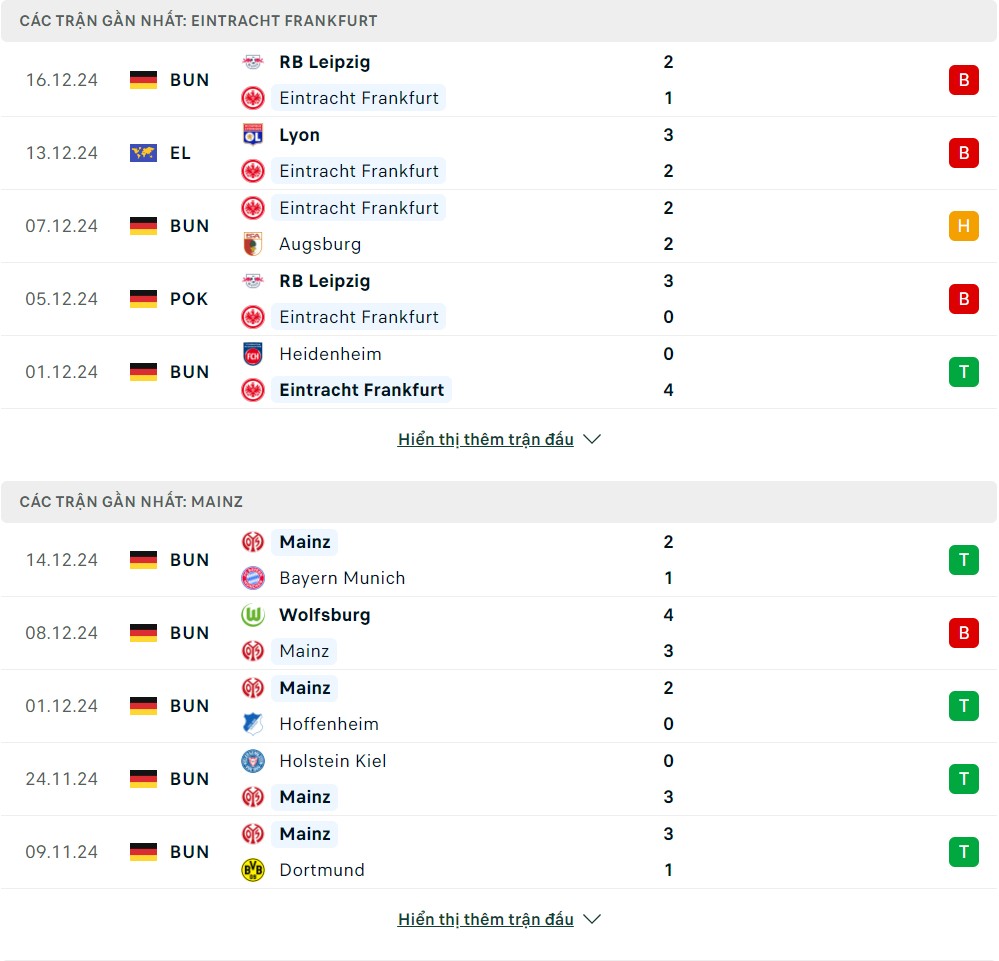
Task: Click the Bayern Munich logo
Action: tap(253, 578)
